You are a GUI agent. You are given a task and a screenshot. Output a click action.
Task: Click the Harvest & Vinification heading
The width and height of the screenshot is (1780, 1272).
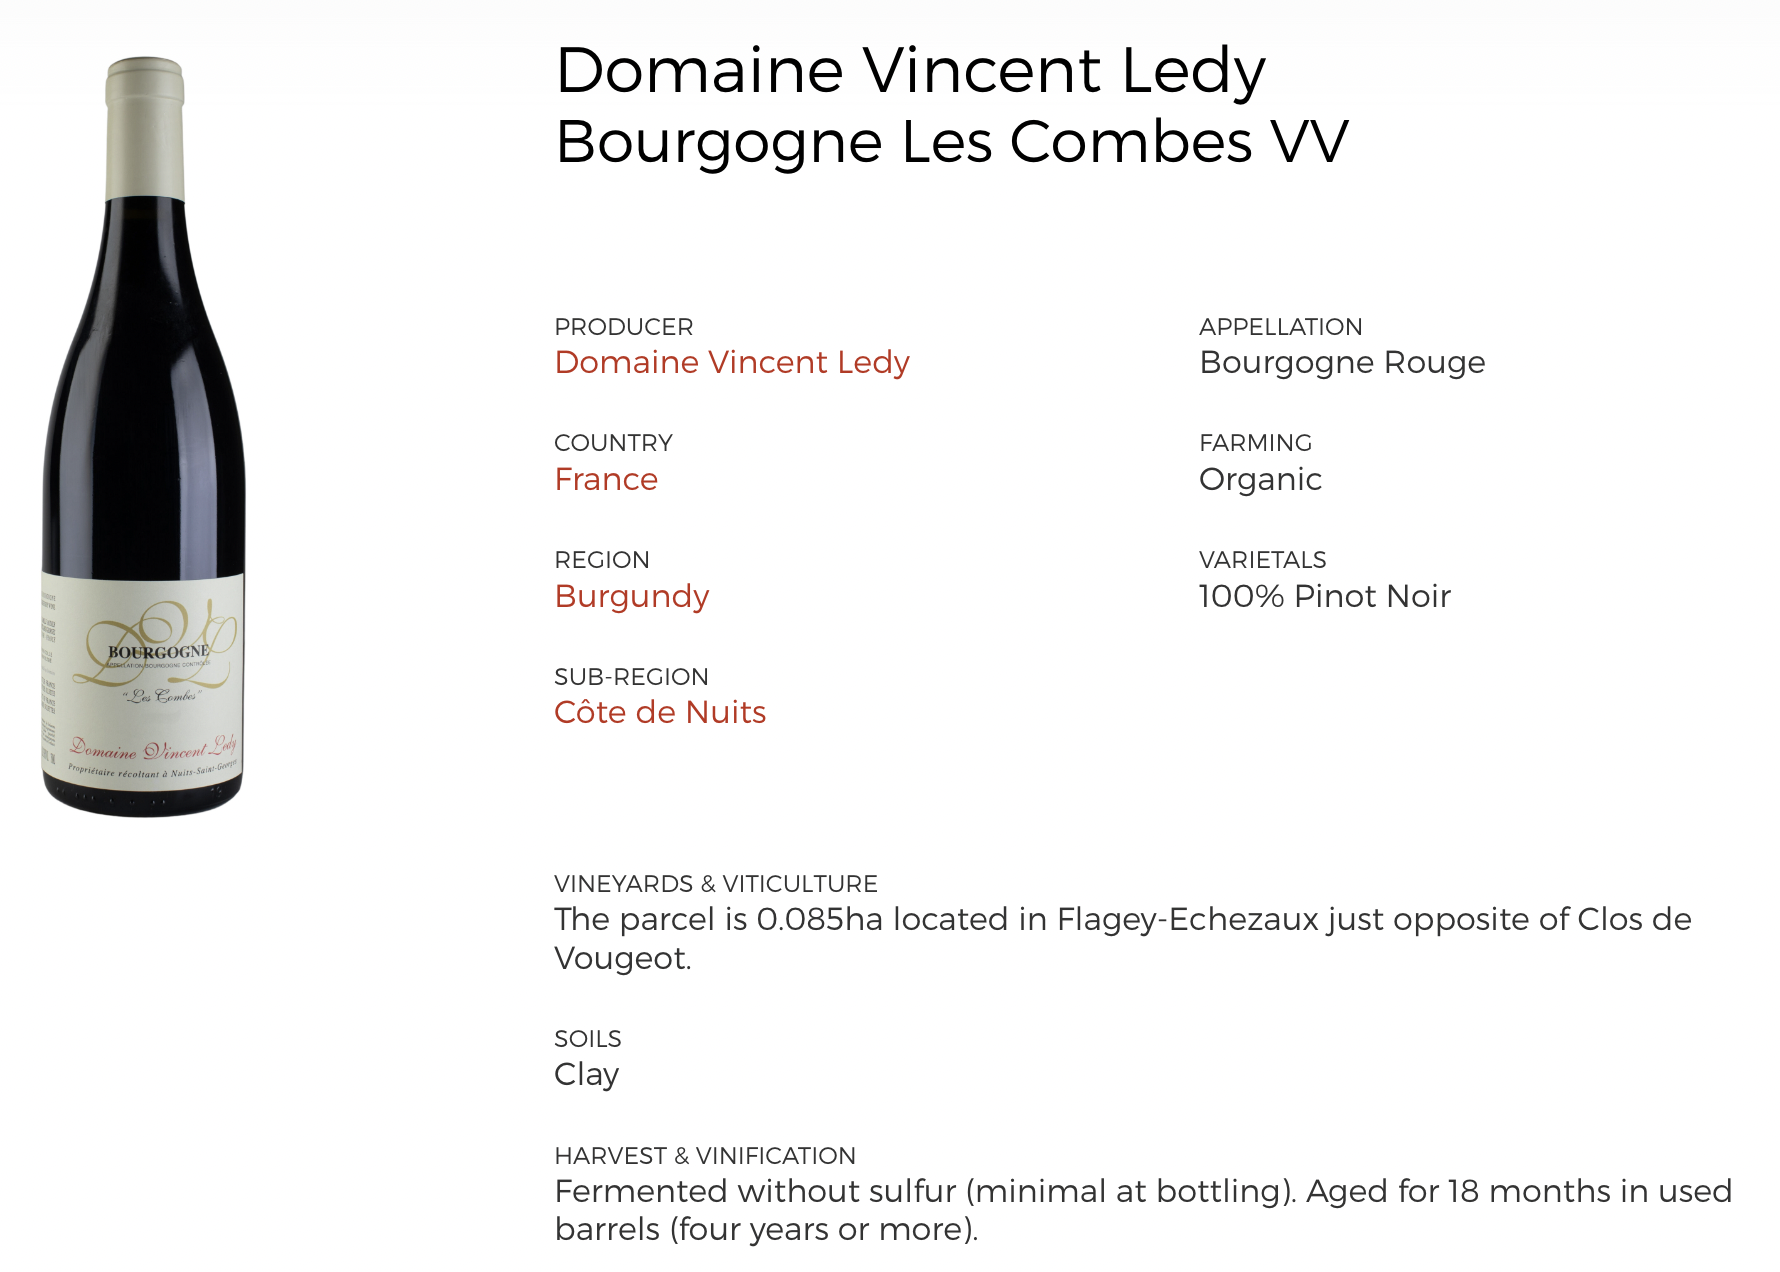705,1156
